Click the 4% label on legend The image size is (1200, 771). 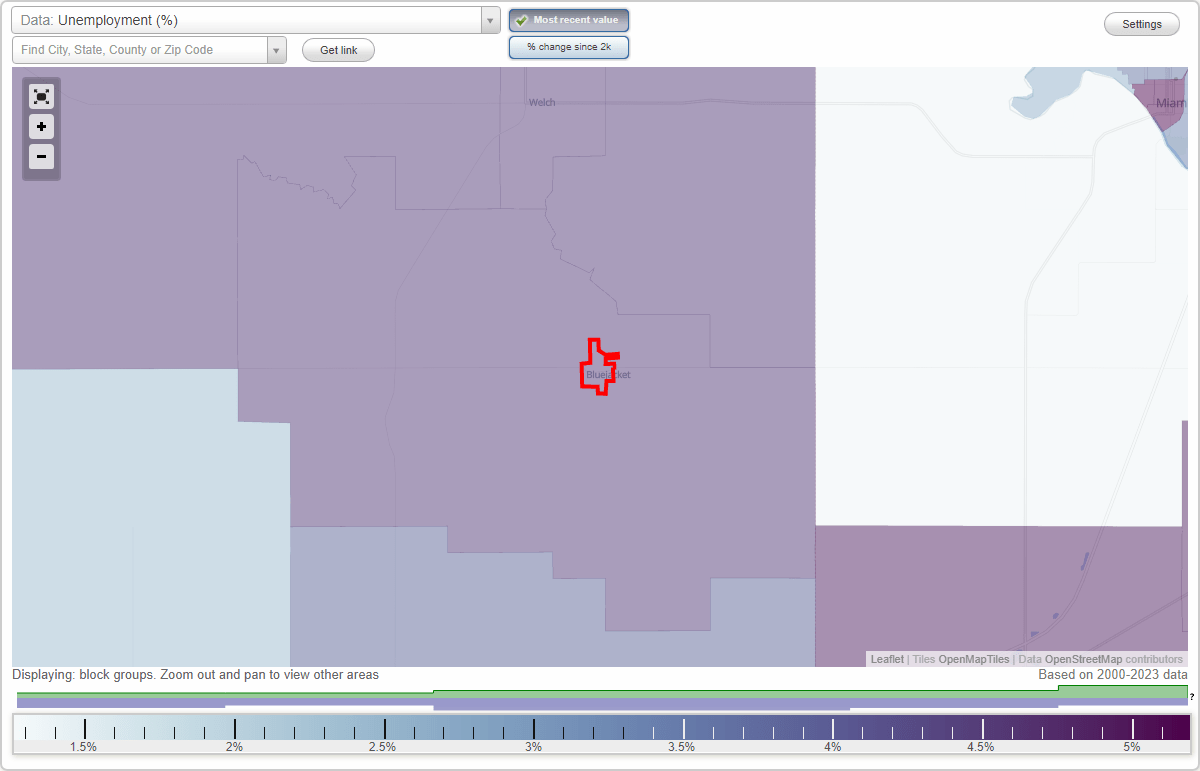click(x=832, y=747)
